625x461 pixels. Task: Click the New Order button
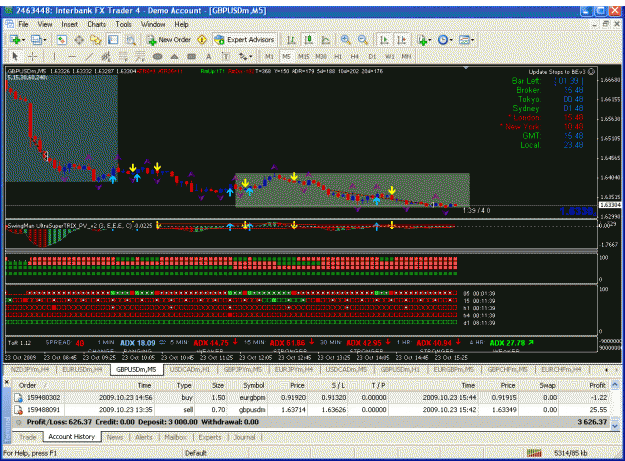(x=169, y=40)
